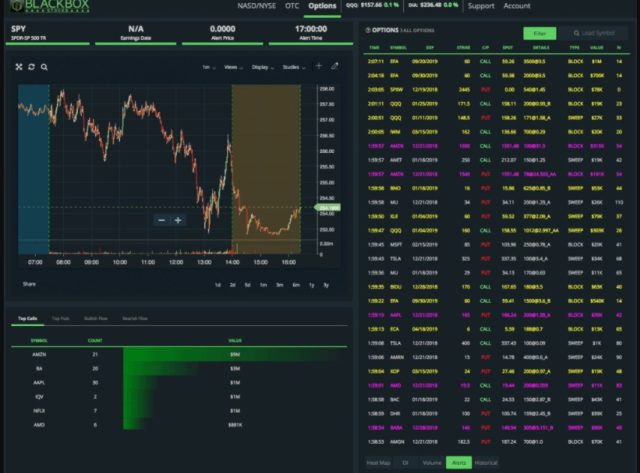Click the SPY symbol header
640x473 pixels.
point(47,33)
